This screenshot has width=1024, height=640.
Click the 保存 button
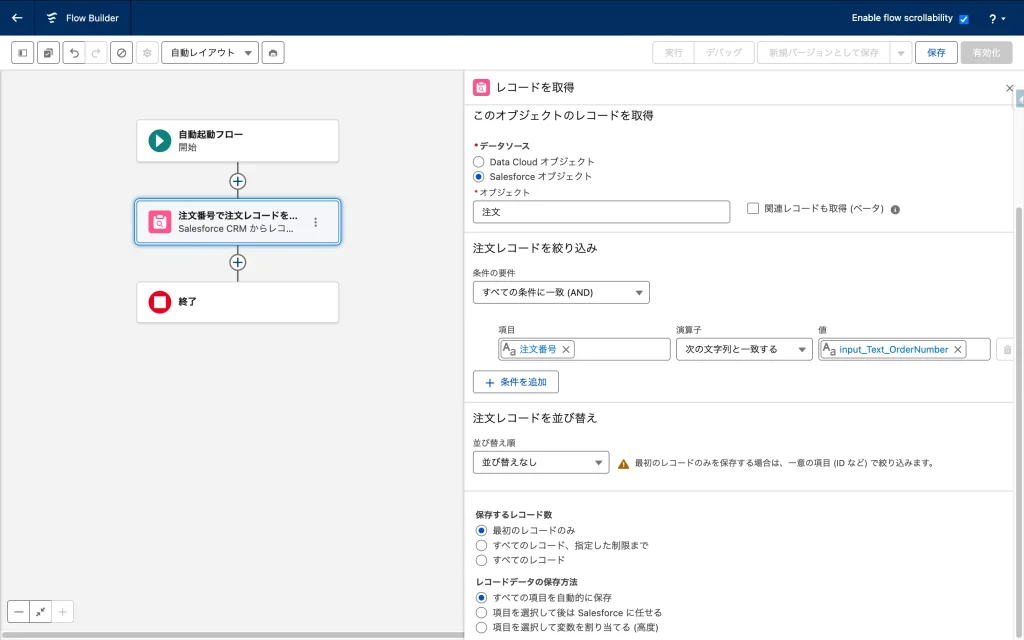pyautogui.click(x=936, y=53)
